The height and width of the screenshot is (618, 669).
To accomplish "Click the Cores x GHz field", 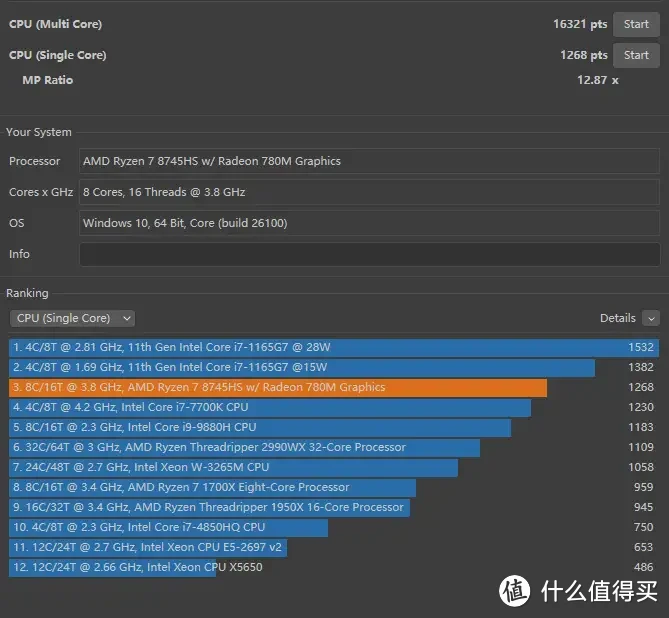I will coord(369,192).
